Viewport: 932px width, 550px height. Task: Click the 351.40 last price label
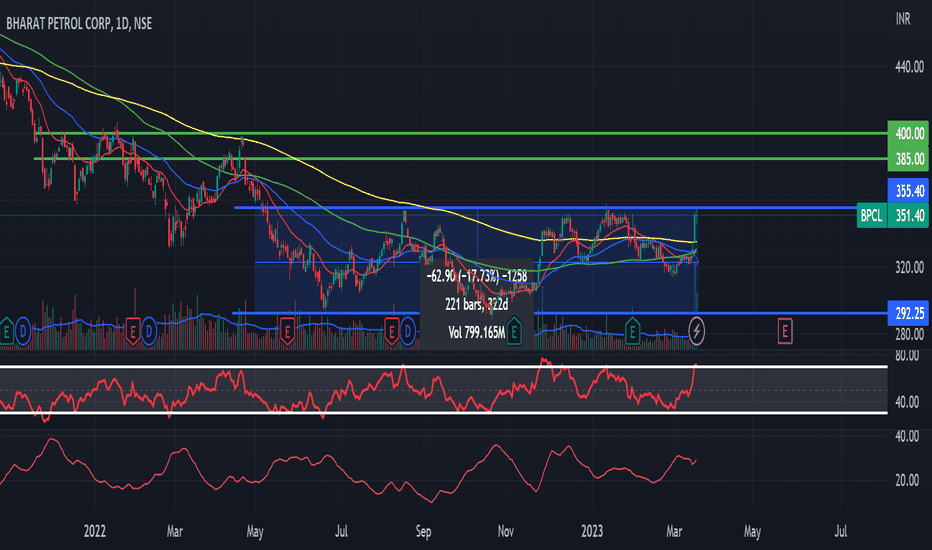pyautogui.click(x=908, y=215)
